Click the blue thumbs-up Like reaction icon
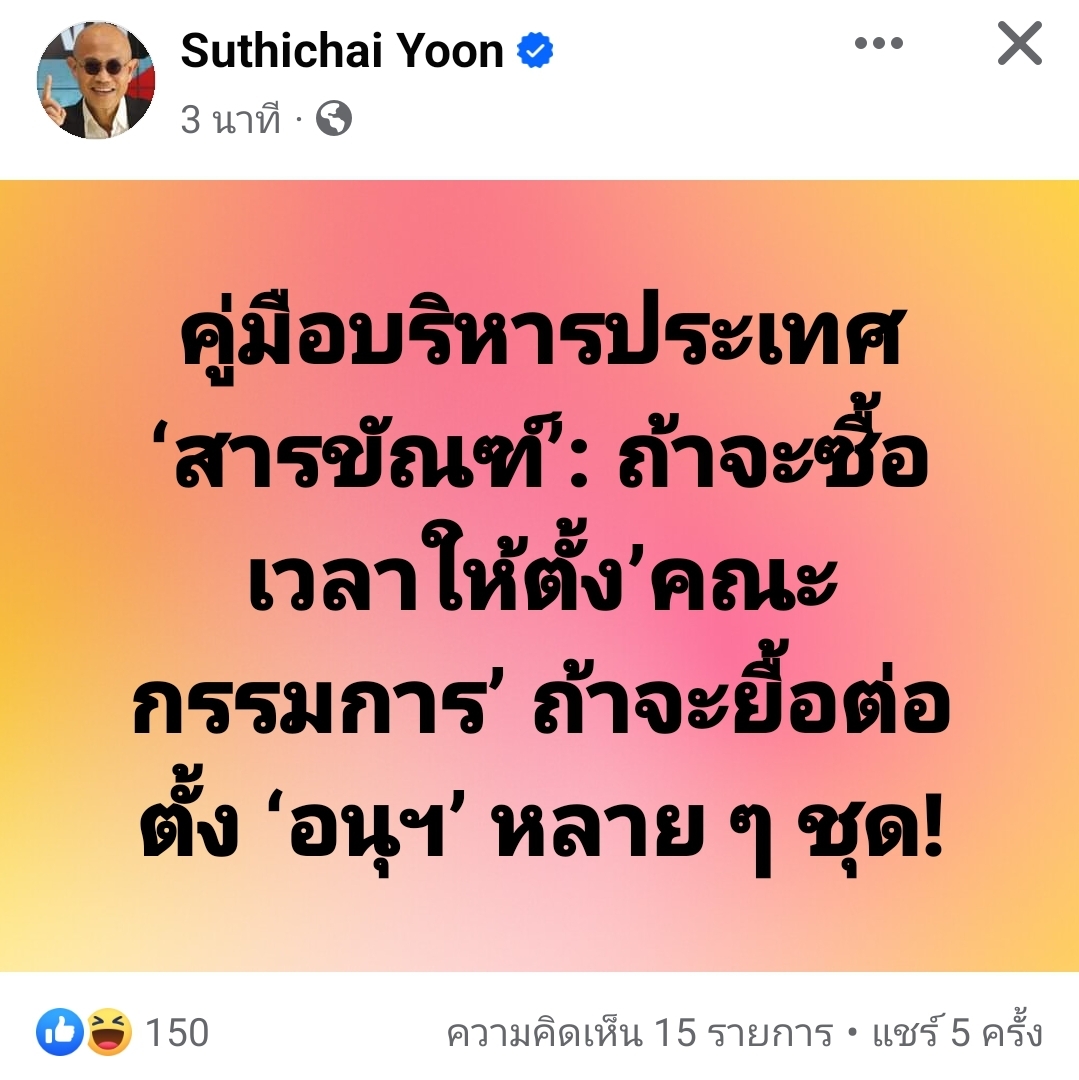 (60, 1032)
